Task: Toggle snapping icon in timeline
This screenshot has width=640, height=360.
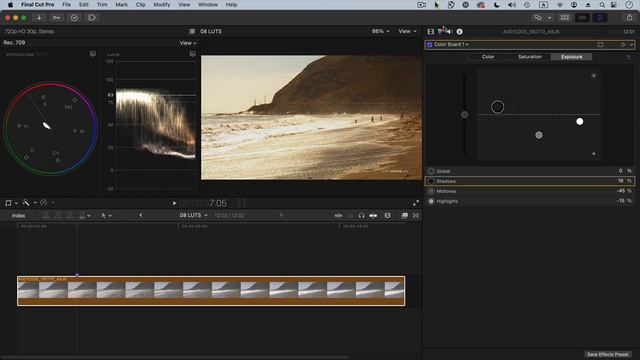Action: point(373,216)
